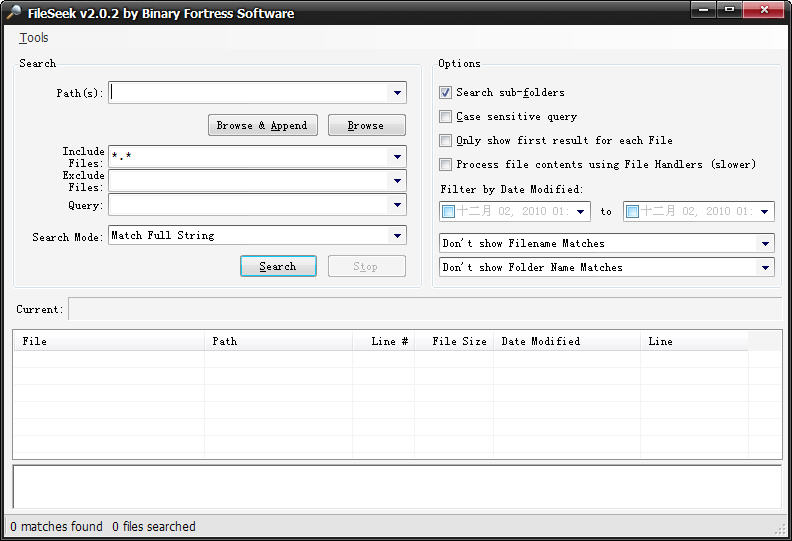792x541 pixels.
Task: Expand the Path(s) dropdown arrow
Action: click(398, 93)
